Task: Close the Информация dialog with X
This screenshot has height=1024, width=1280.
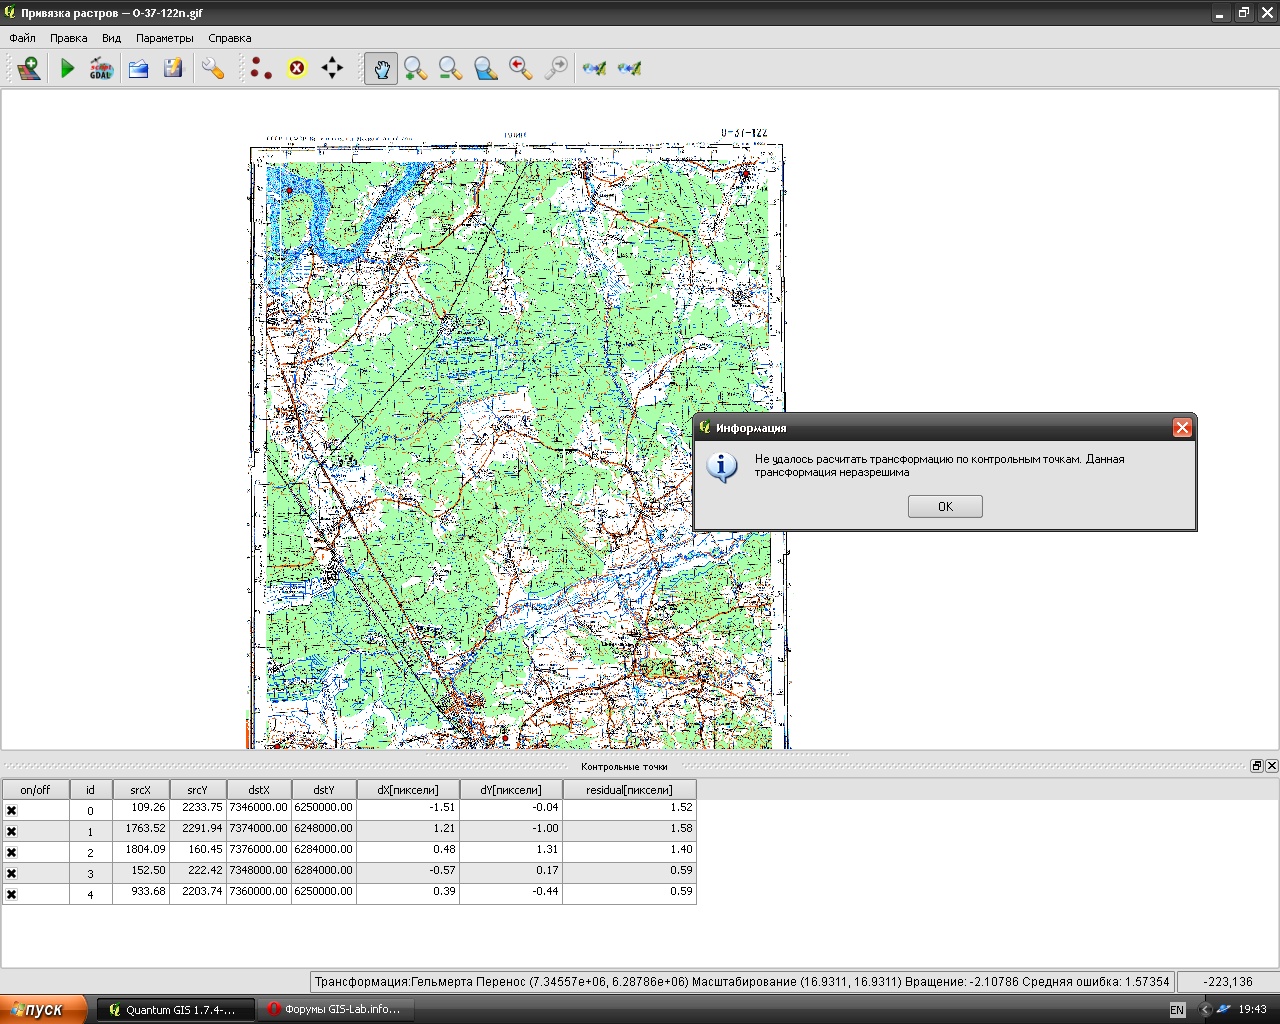Action: tap(1182, 428)
